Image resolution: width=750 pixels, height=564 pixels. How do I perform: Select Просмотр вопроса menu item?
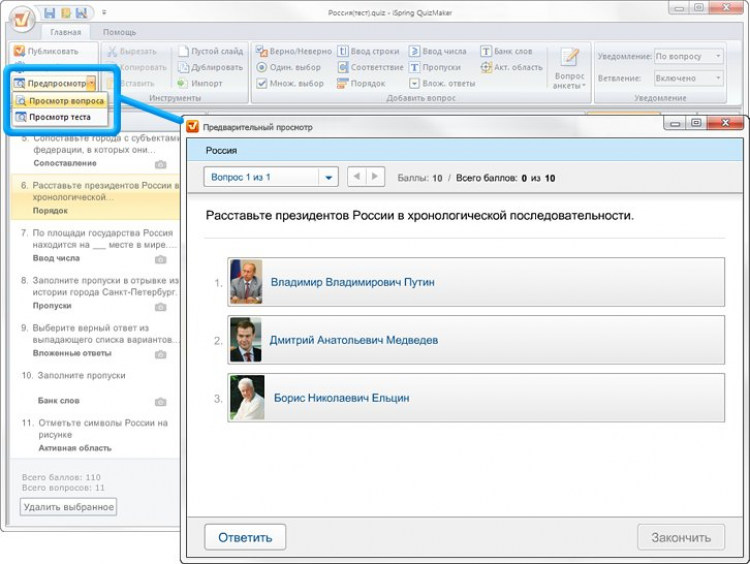60,101
